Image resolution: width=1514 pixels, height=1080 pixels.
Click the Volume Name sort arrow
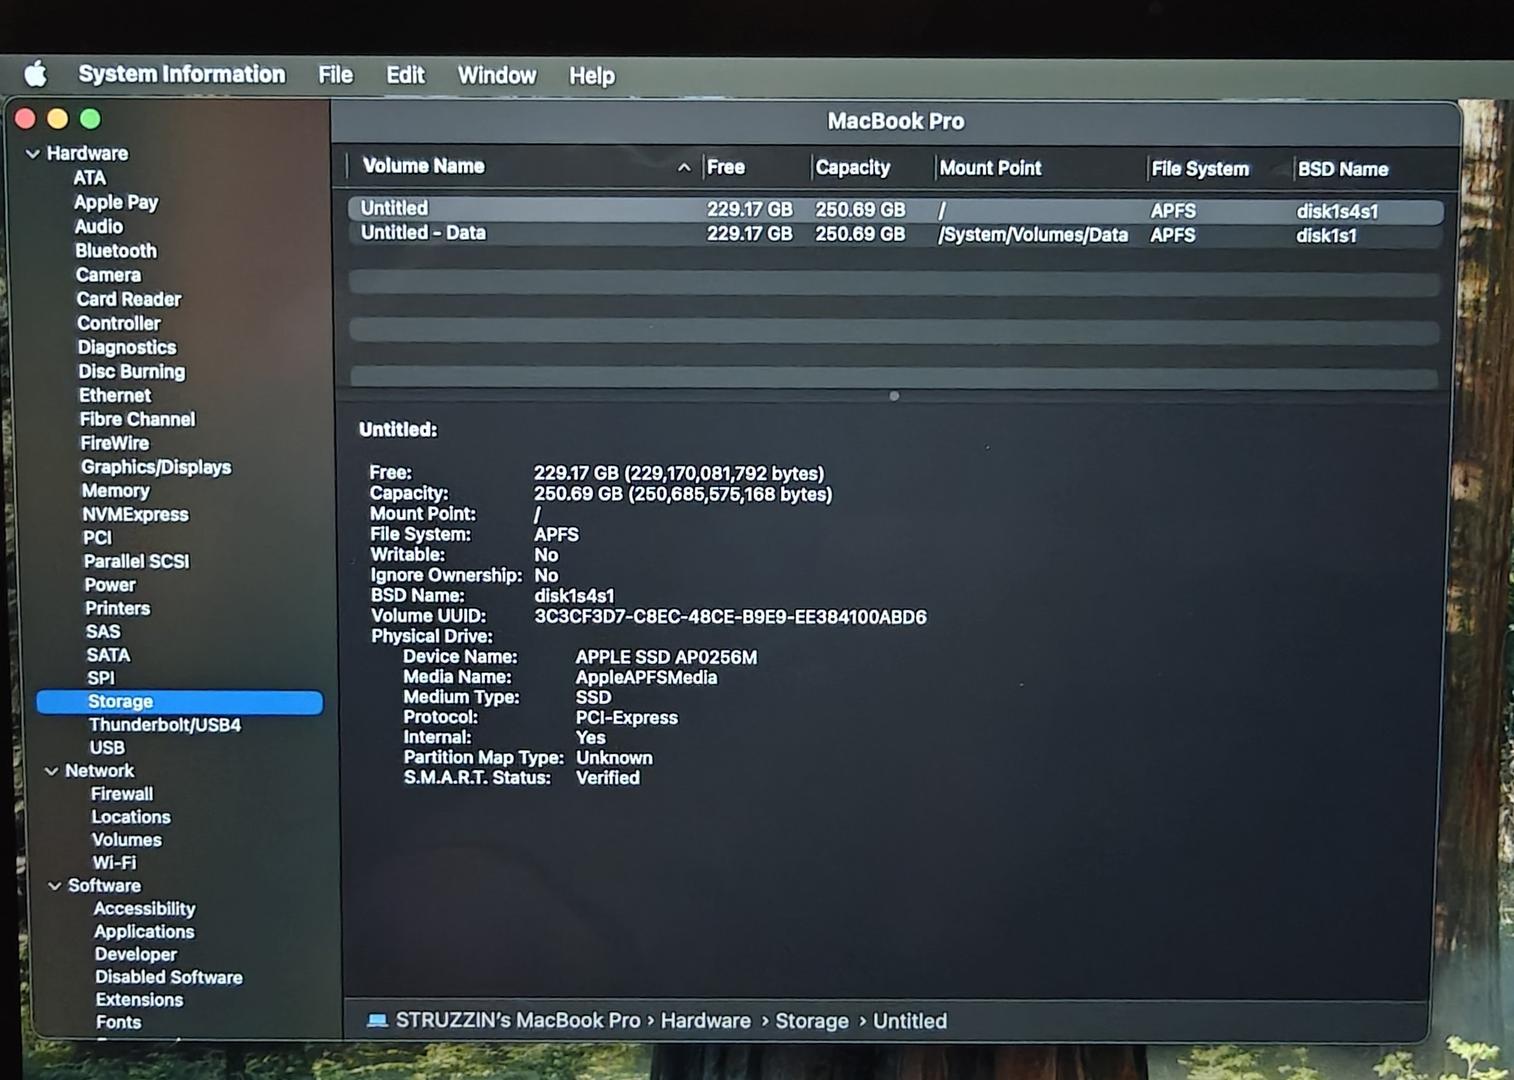coord(684,168)
